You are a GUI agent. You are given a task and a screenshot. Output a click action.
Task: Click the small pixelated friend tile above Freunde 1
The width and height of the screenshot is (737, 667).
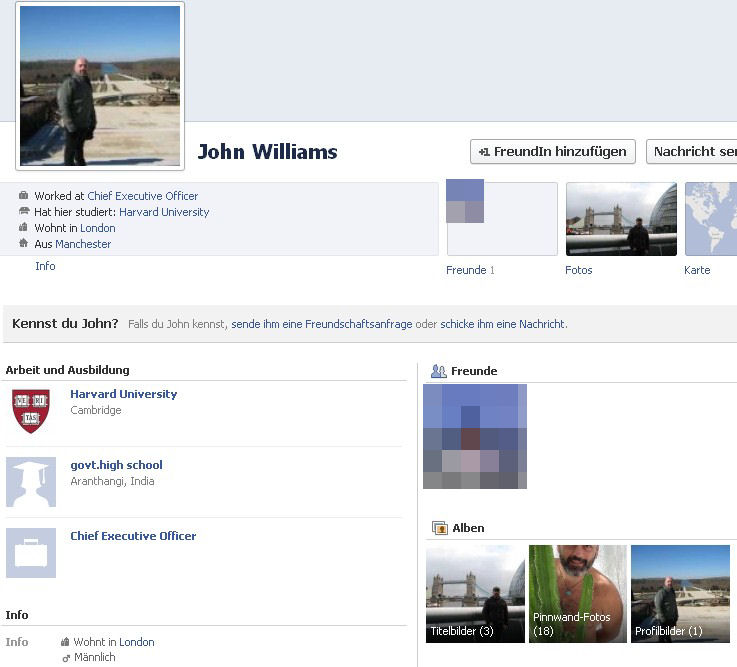click(465, 201)
